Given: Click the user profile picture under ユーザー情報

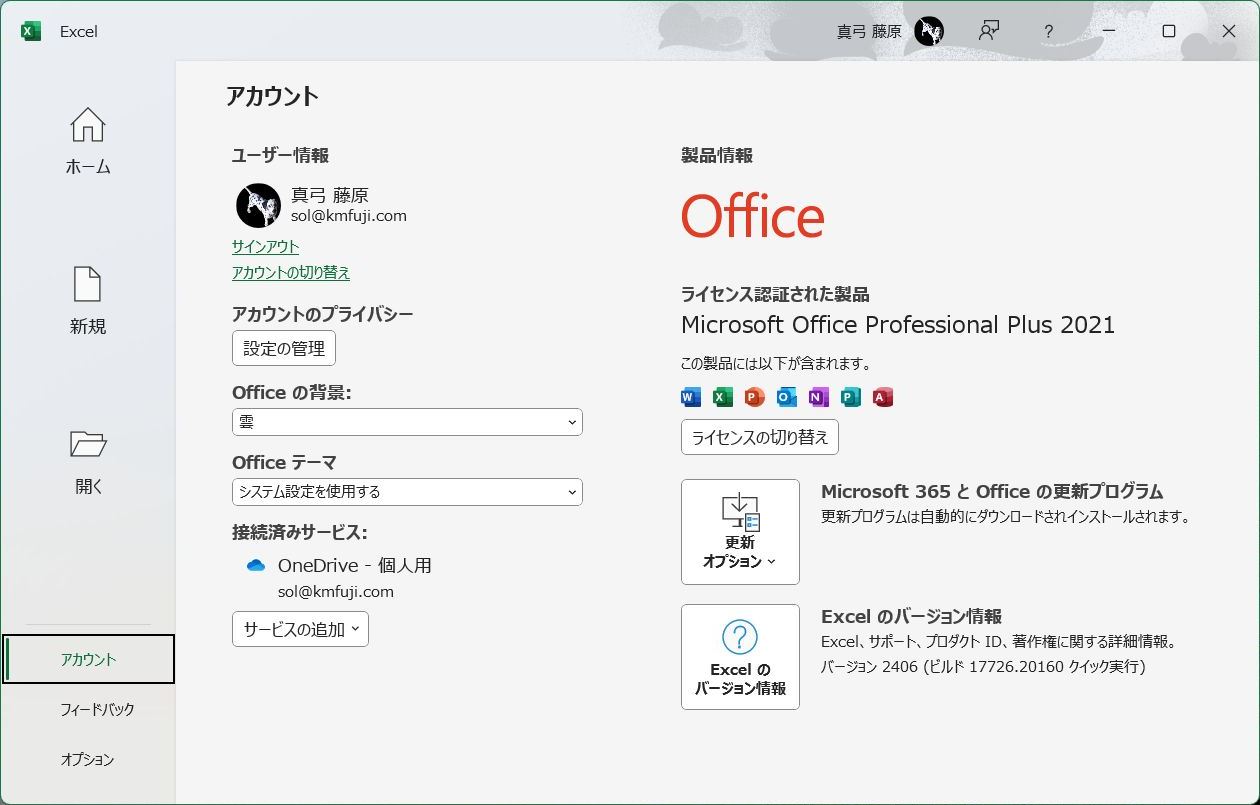Looking at the screenshot, I should [x=258, y=205].
